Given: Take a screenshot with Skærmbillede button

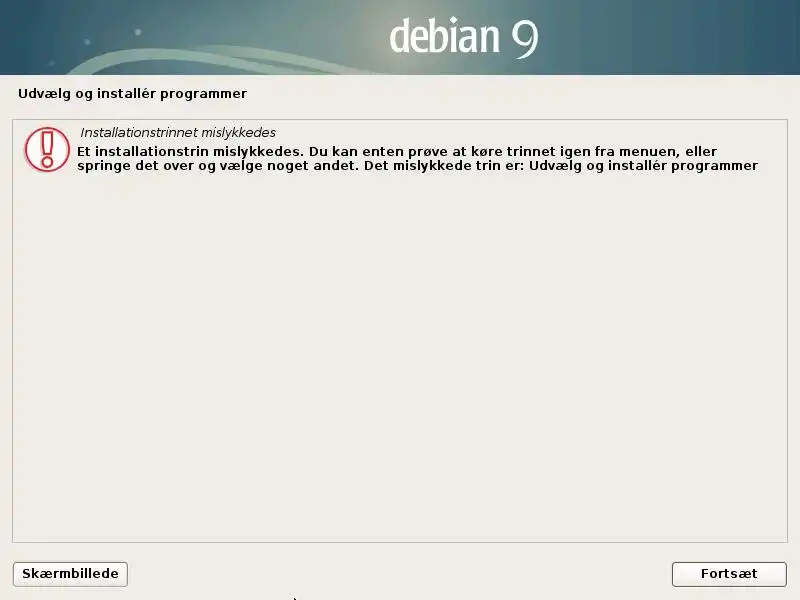Looking at the screenshot, I should pos(70,574).
